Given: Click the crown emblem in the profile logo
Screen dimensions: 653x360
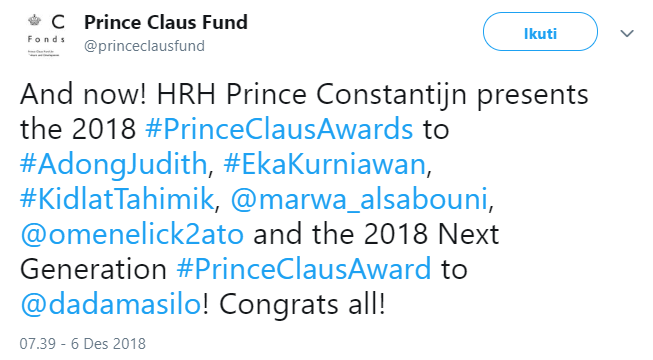Looking at the screenshot, I should coord(35,20).
